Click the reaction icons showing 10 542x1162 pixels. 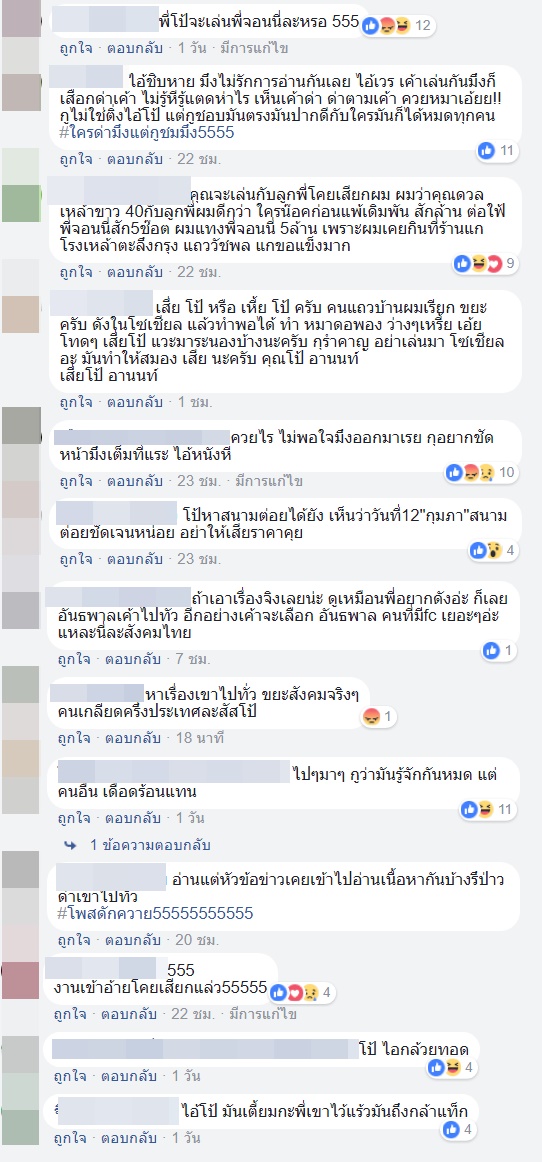click(x=480, y=471)
